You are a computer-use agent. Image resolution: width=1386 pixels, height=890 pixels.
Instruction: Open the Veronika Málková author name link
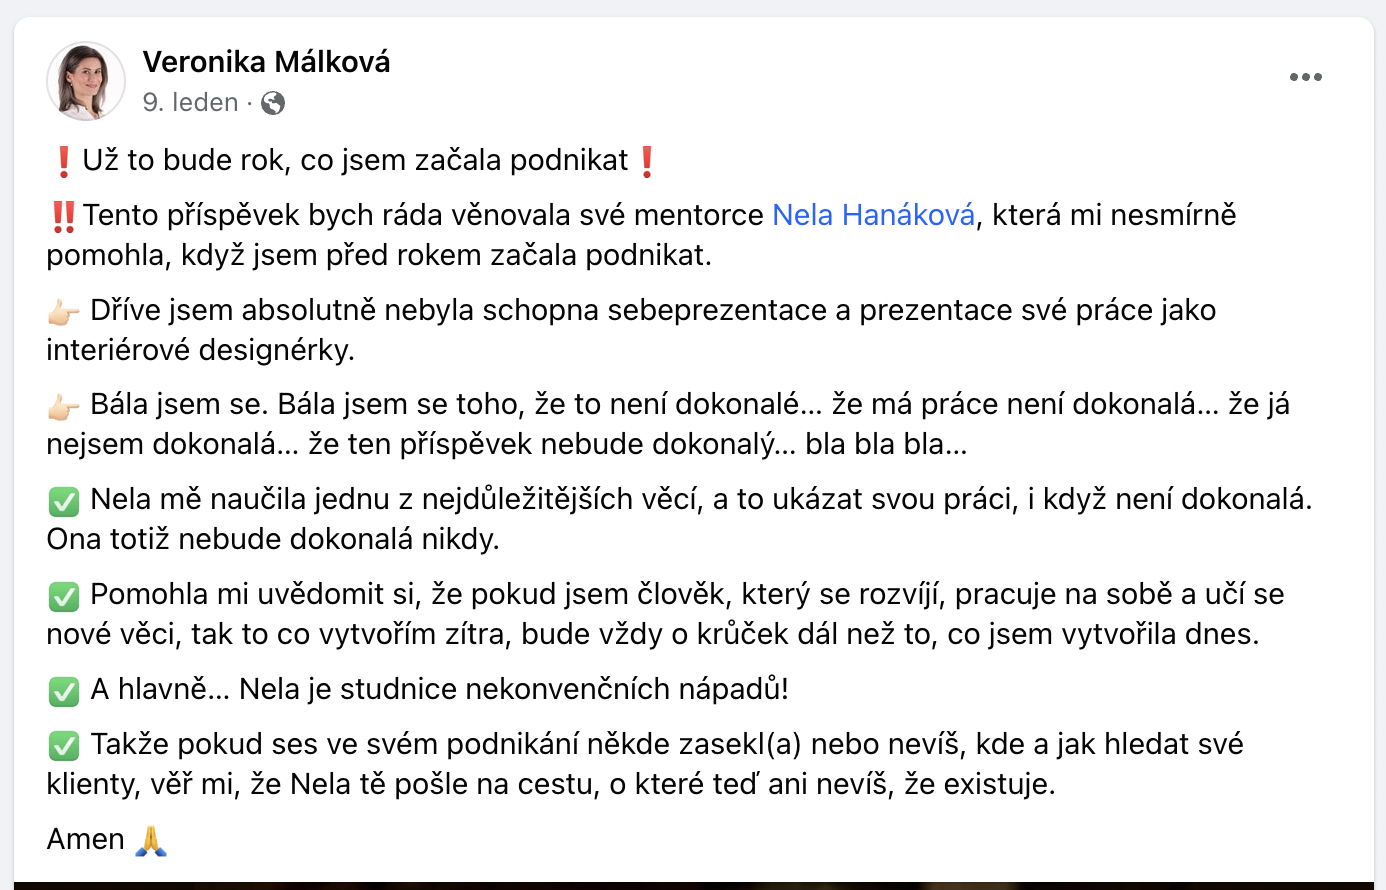(266, 62)
